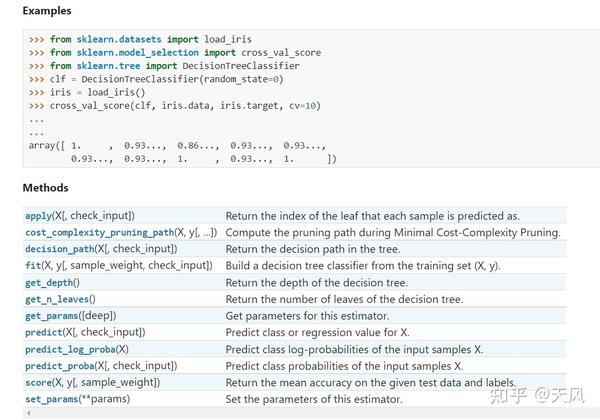600x420 pixels.
Task: Open the apply method link
Action: click(37, 215)
